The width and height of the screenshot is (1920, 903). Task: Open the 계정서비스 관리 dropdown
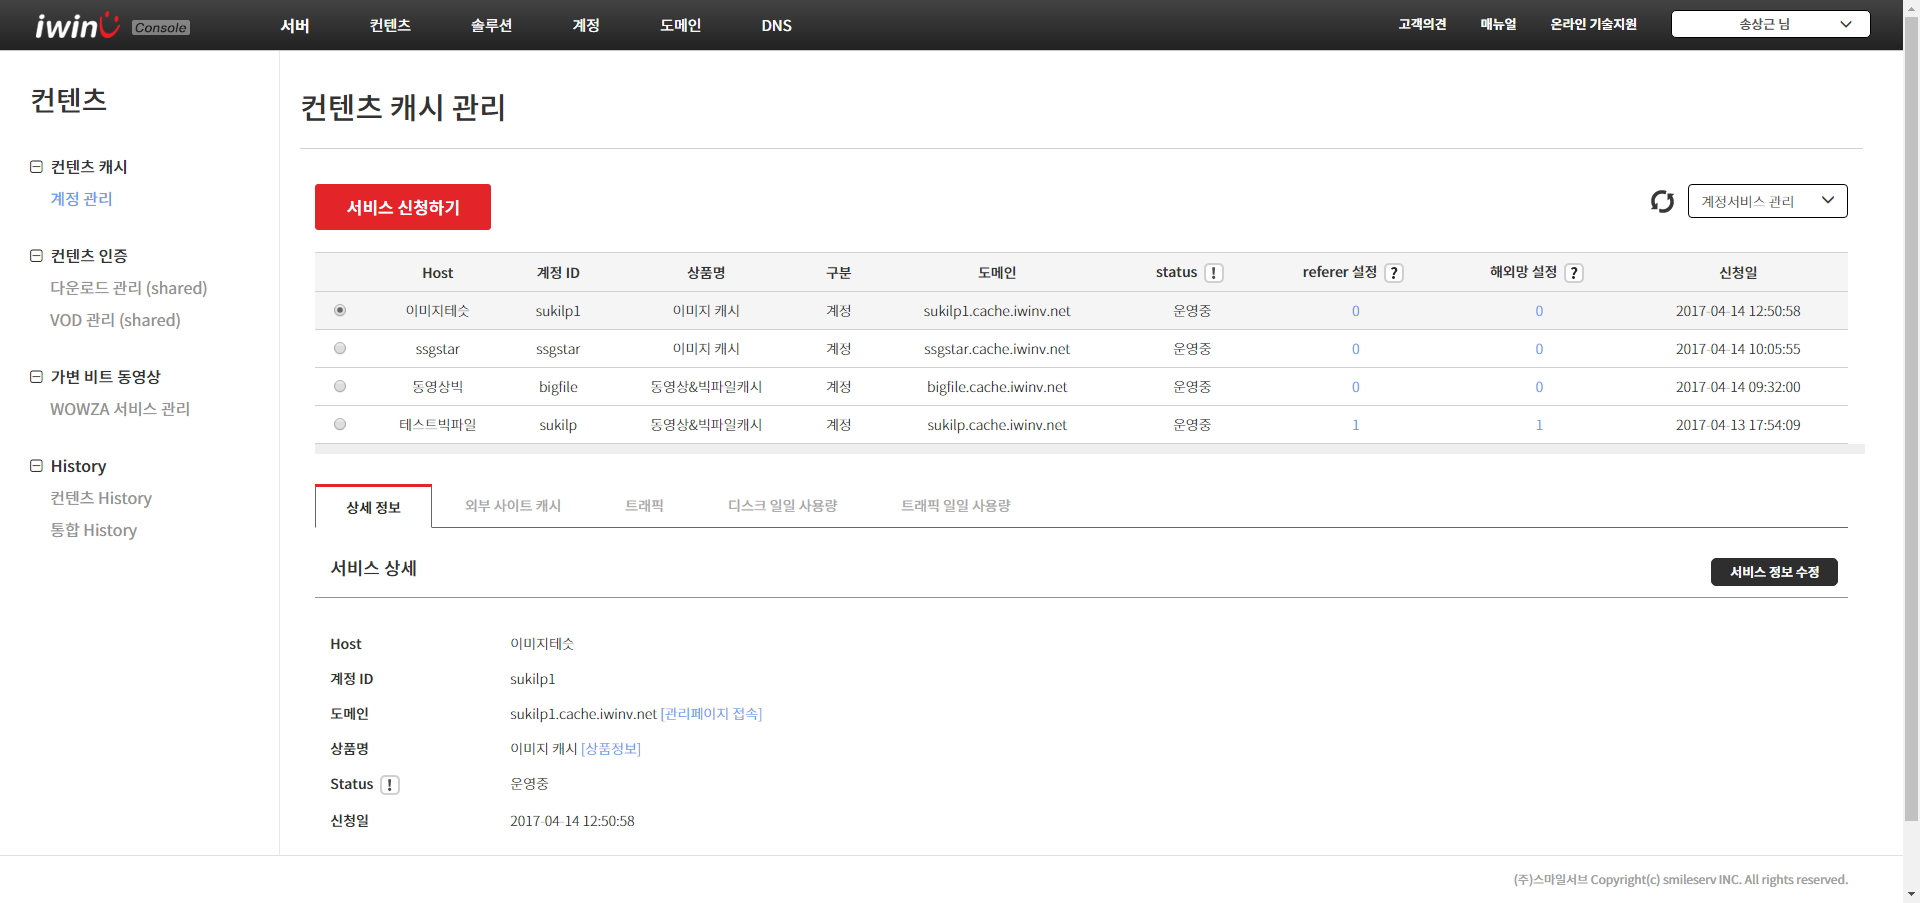coord(1767,201)
